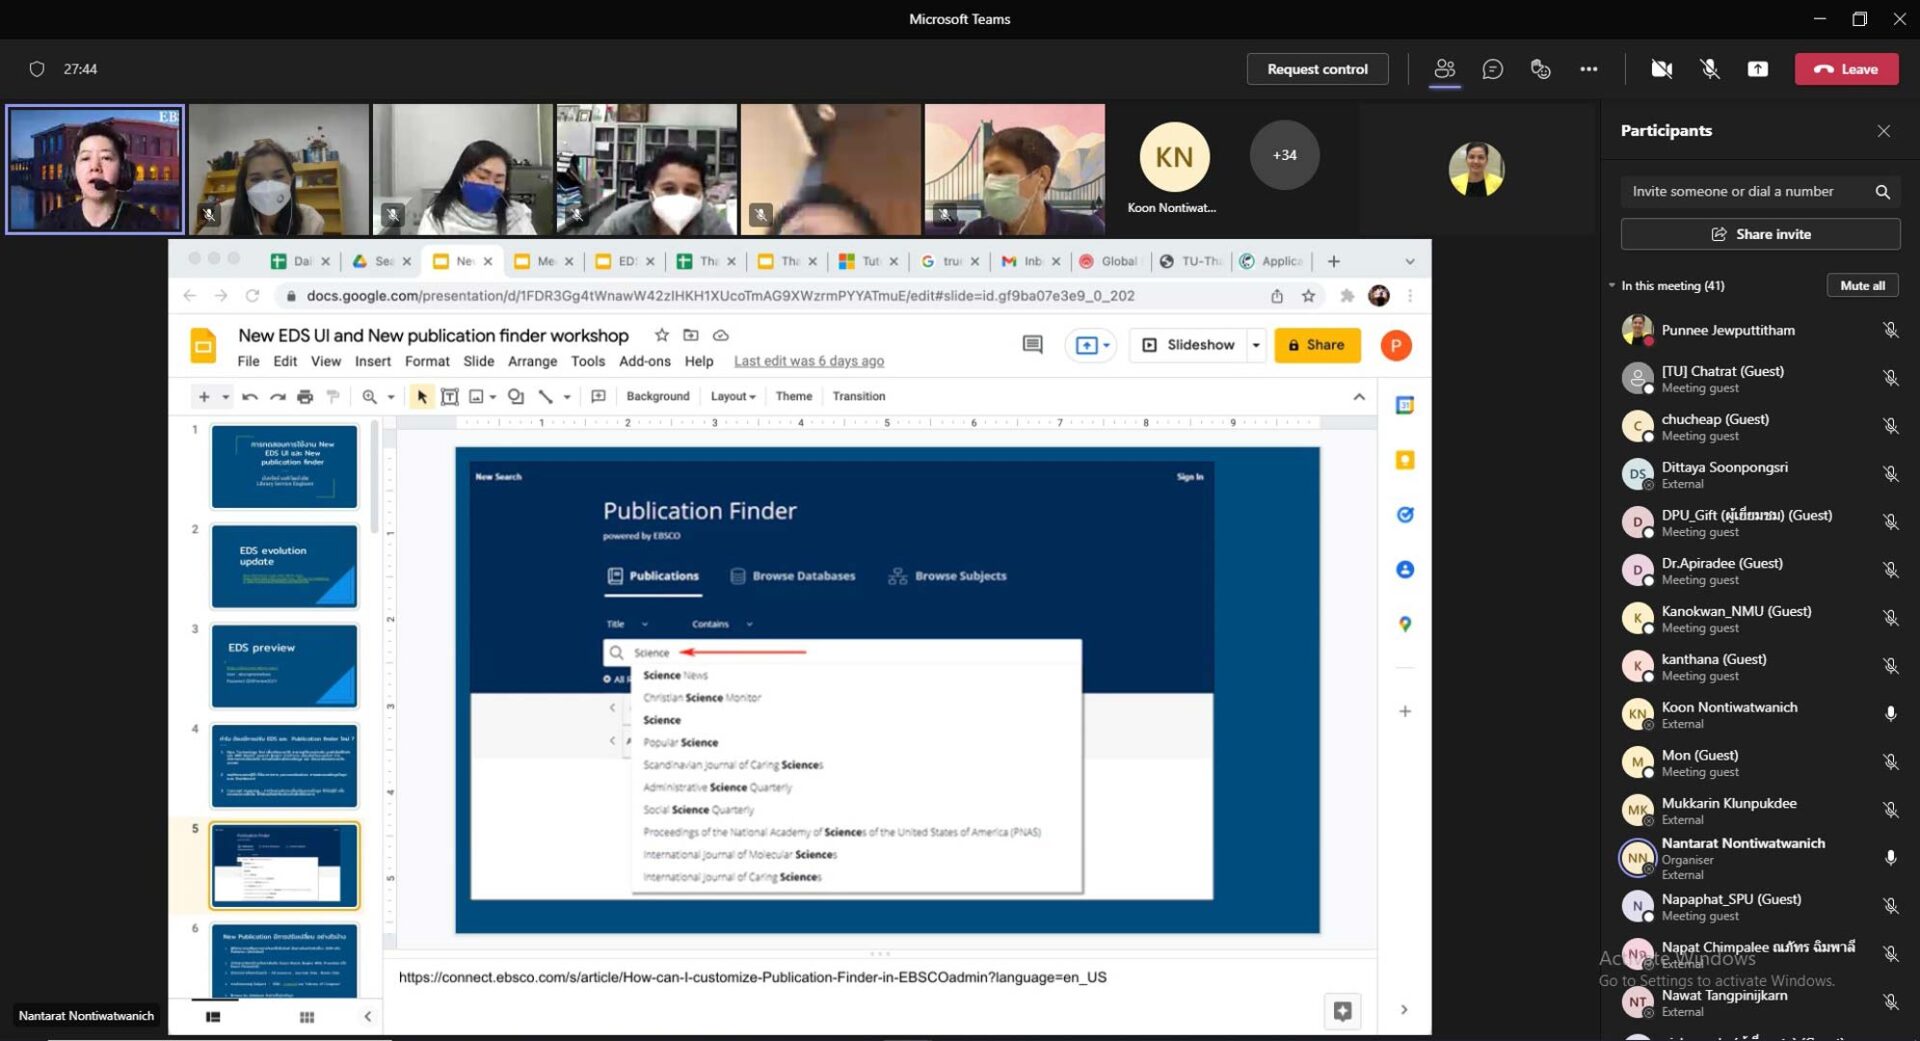Toggle mute for Punnee Jewputtitham
The width and height of the screenshot is (1920, 1041).
tap(1889, 330)
